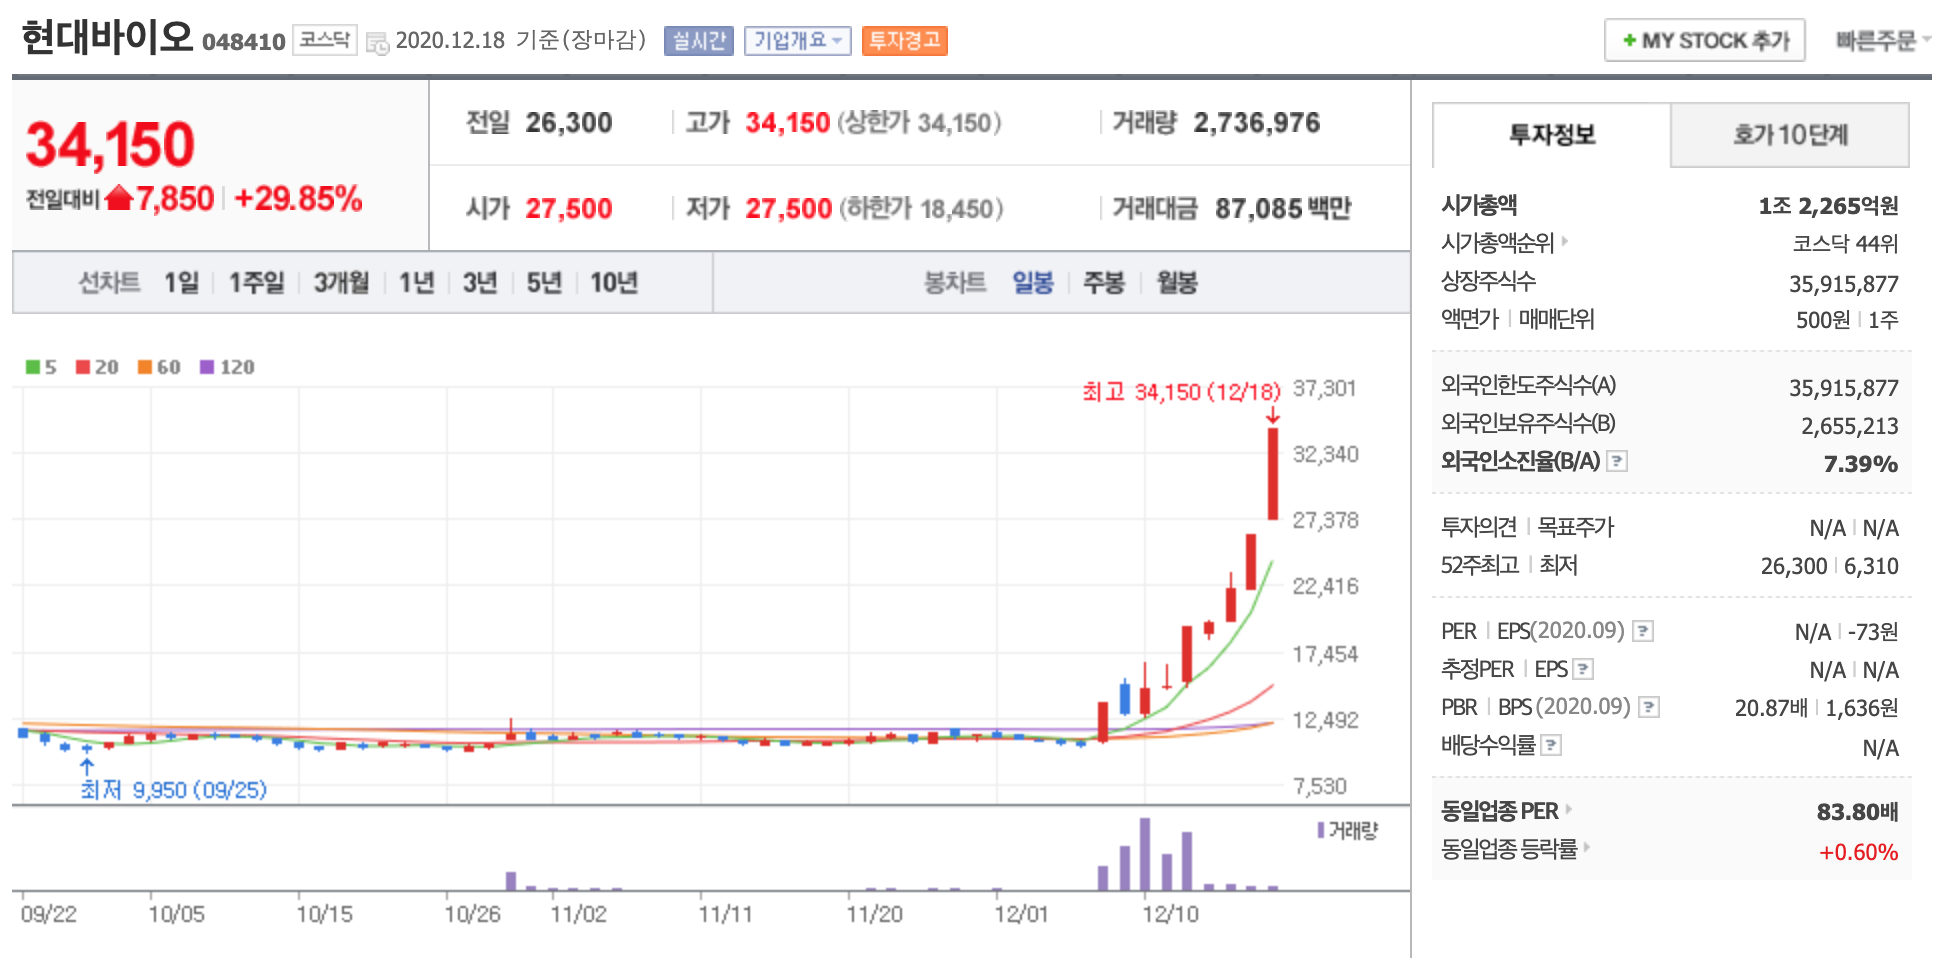
Task: Click 시가 price 27,500
Action: coord(569,208)
